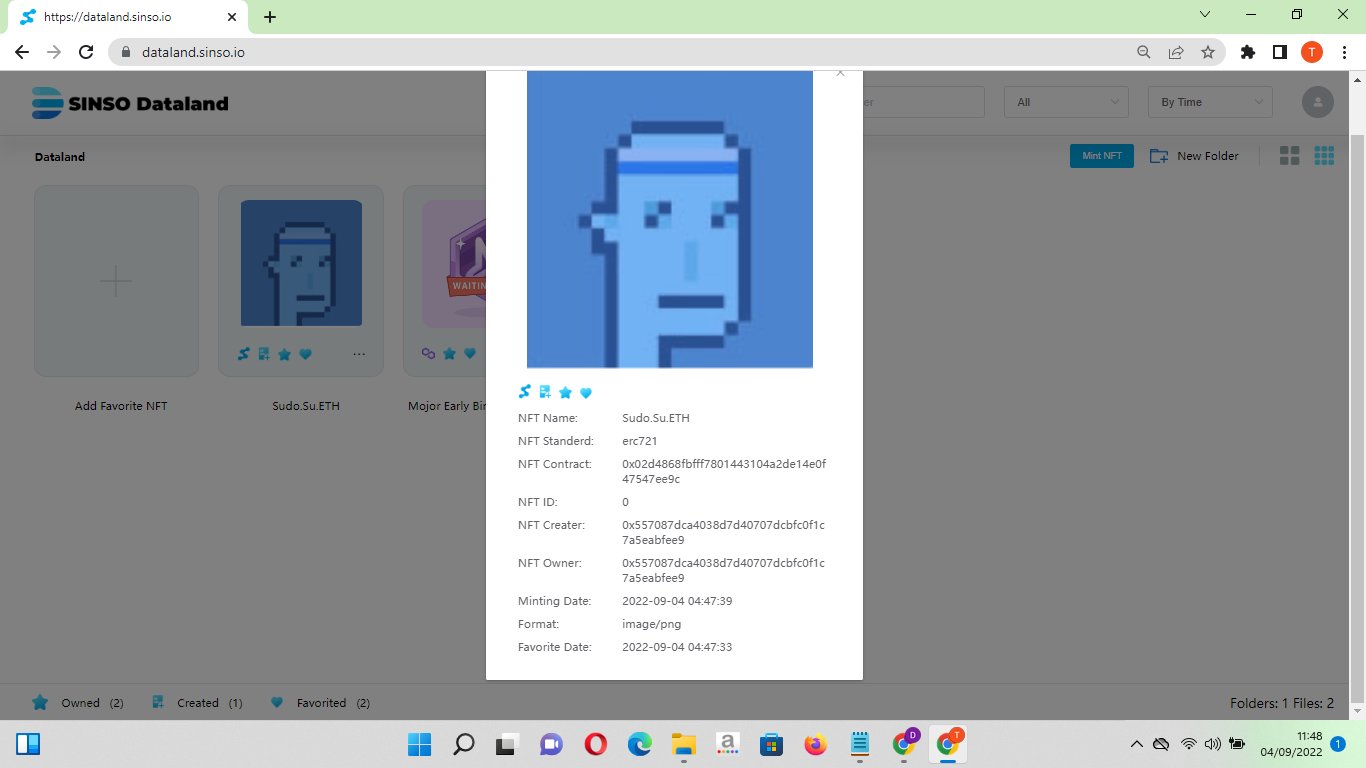Open the Chrome three-dot menu
1366x768 pixels.
pyautogui.click(x=1343, y=52)
